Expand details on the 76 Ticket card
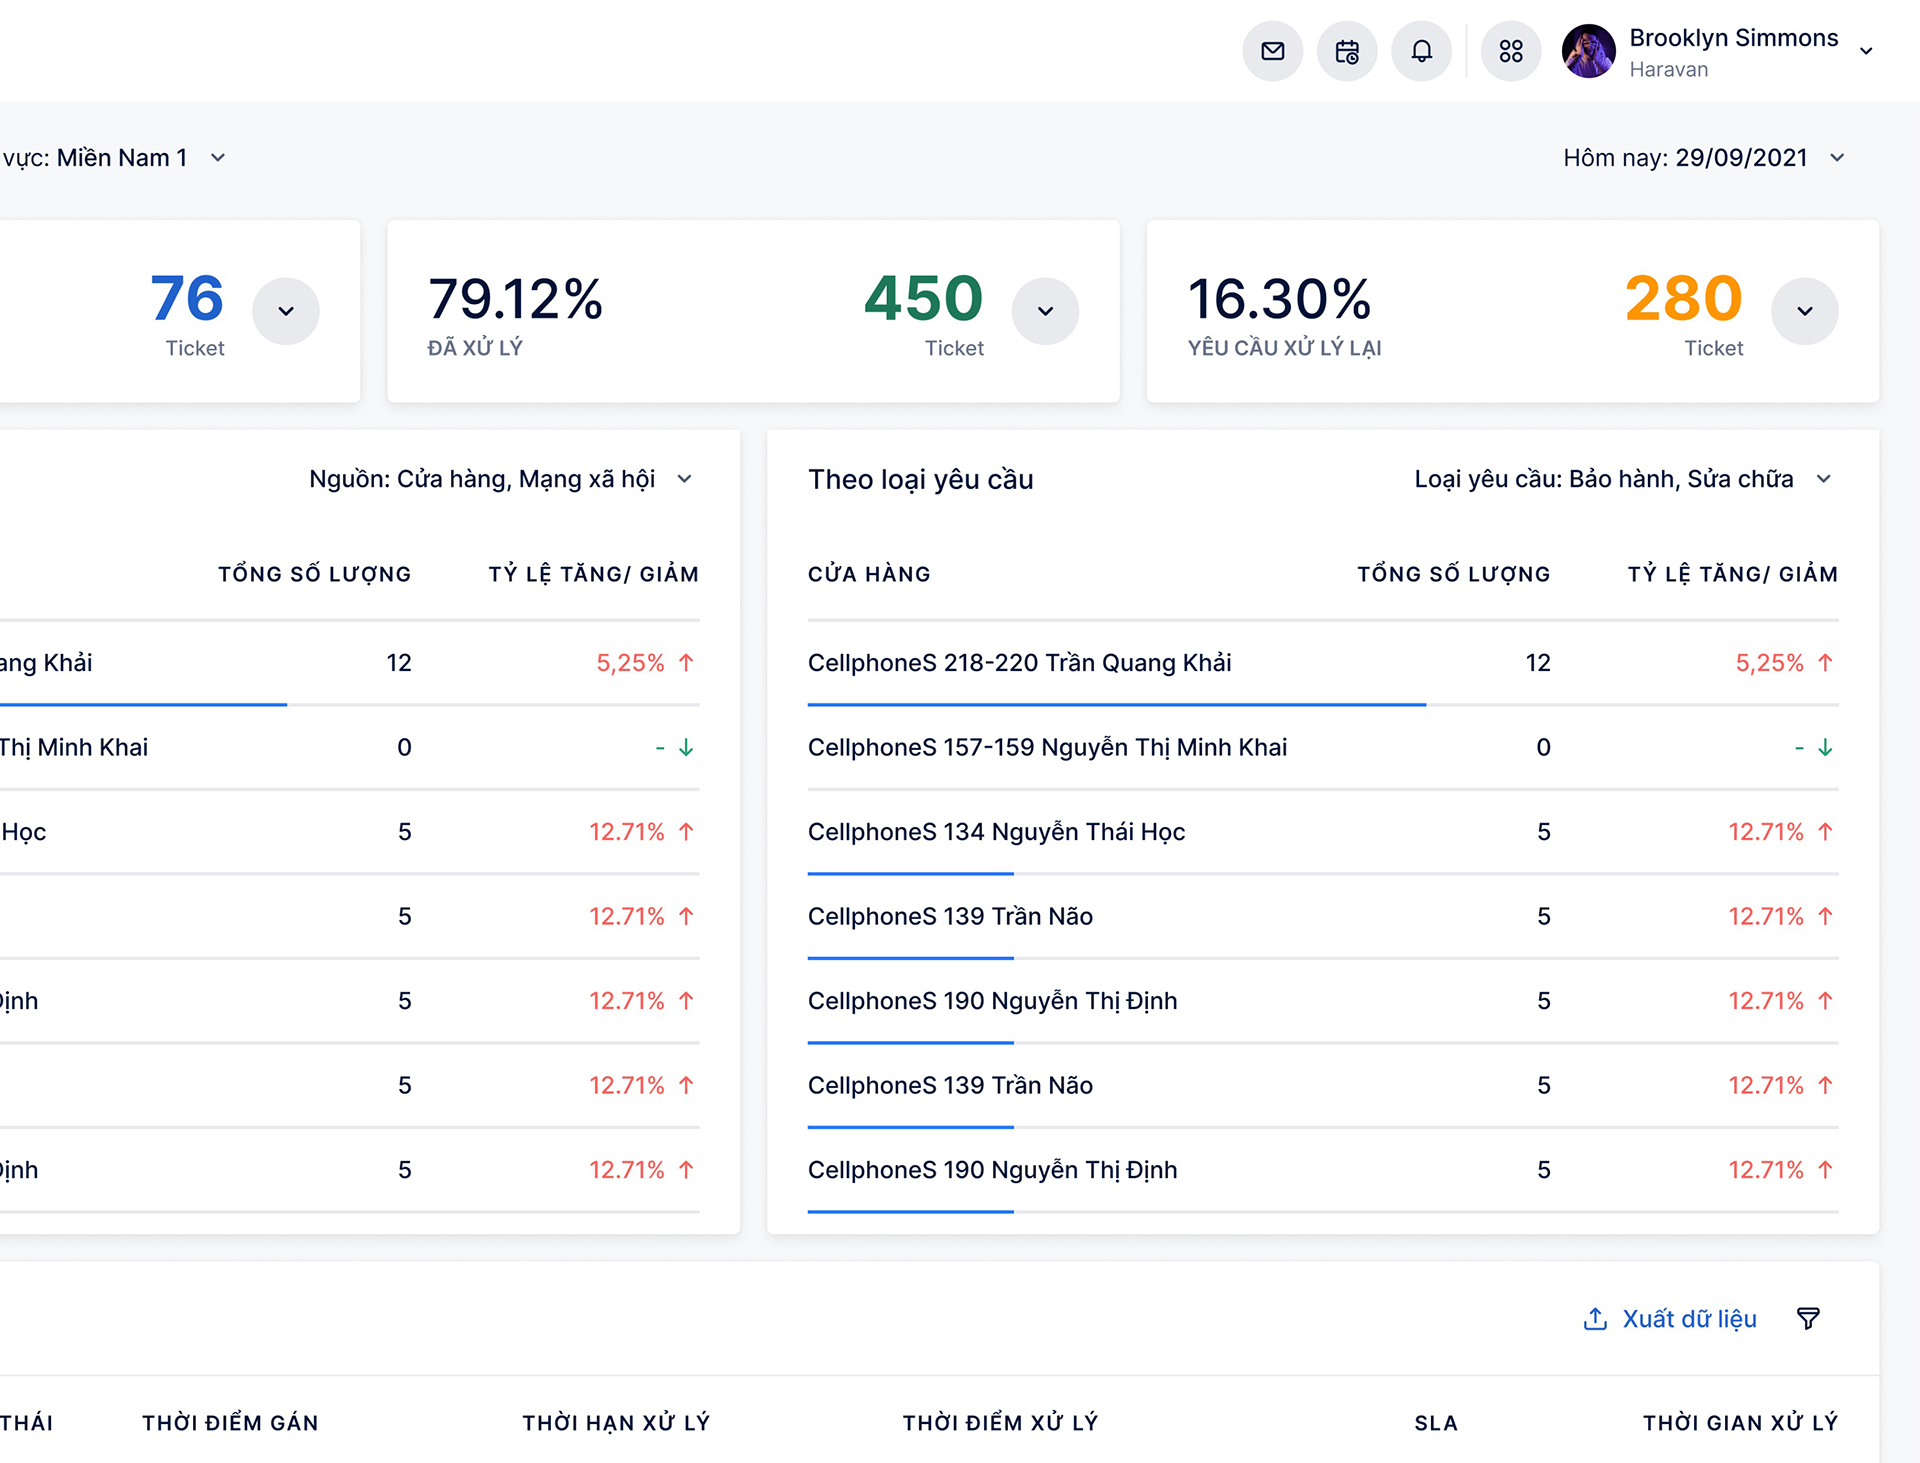1920x1463 pixels. pos(286,311)
